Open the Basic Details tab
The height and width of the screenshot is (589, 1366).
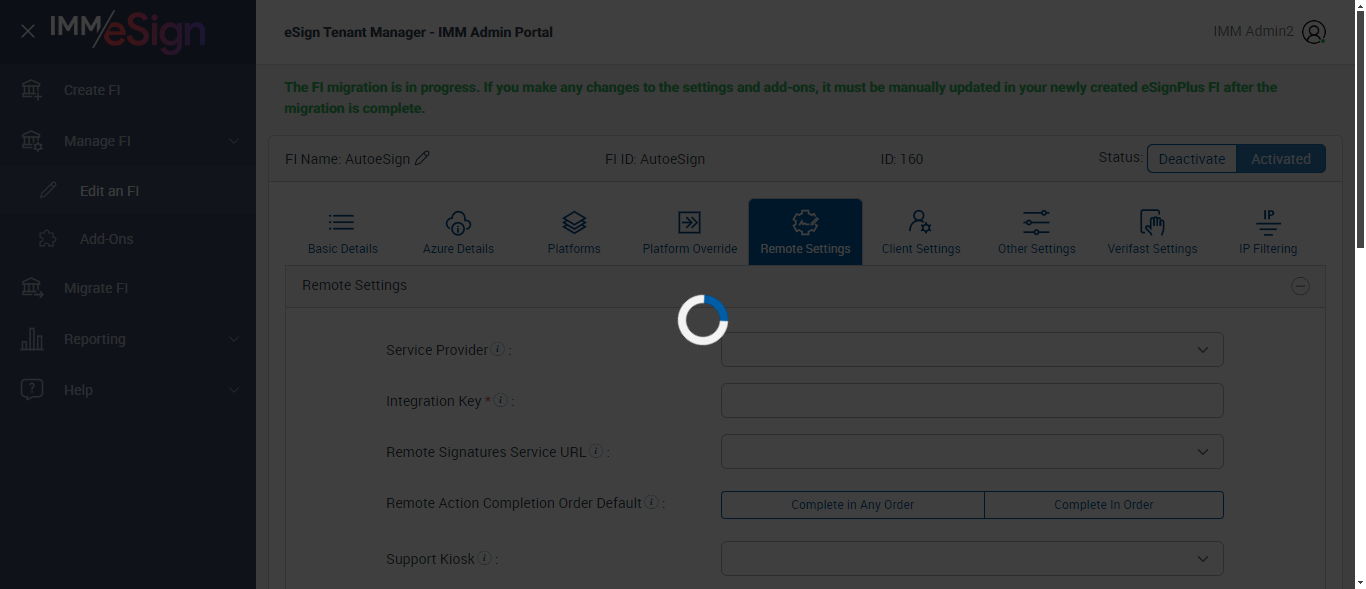[x=342, y=232]
